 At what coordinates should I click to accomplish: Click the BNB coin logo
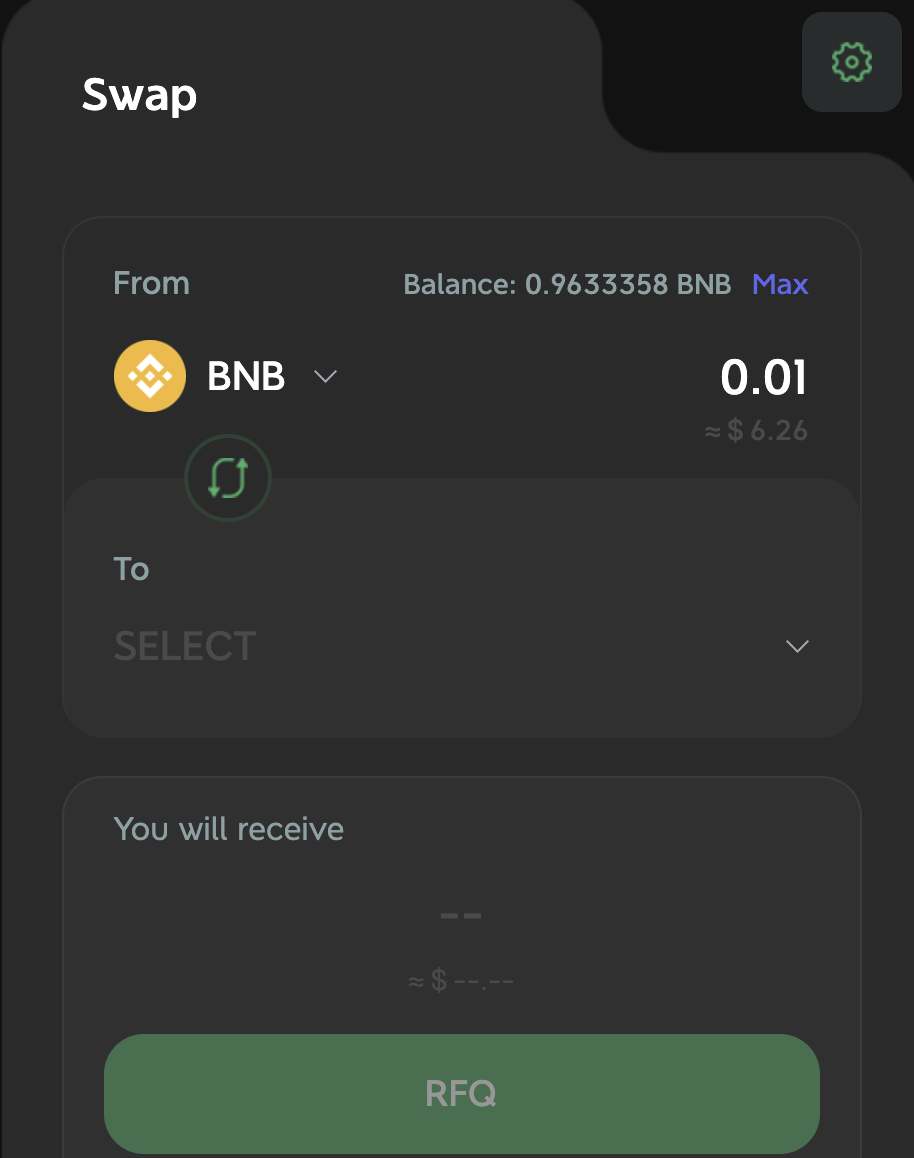[x=150, y=376]
